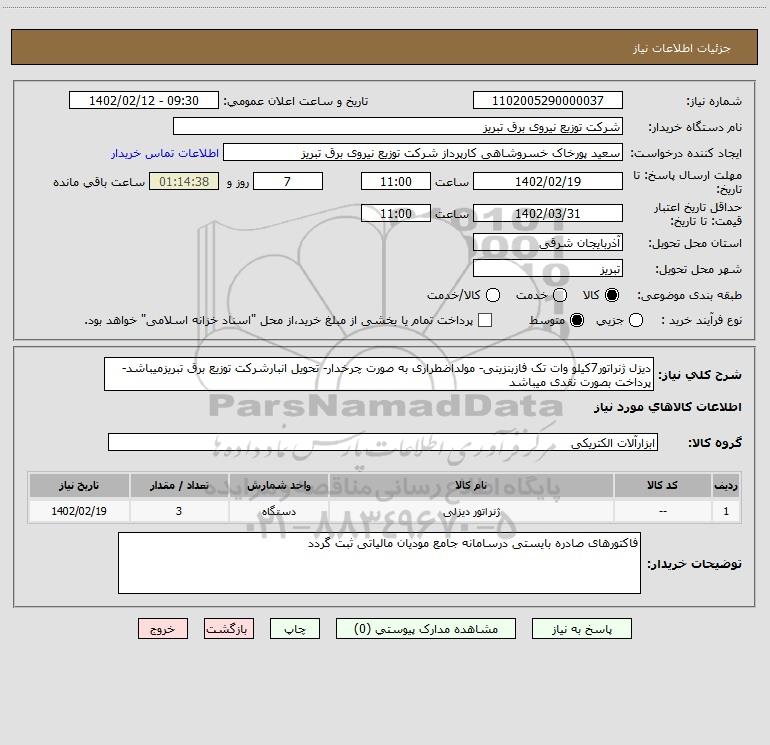Click the price validity hour 11:00 field
This screenshot has width=770, height=745.
pyautogui.click(x=396, y=213)
